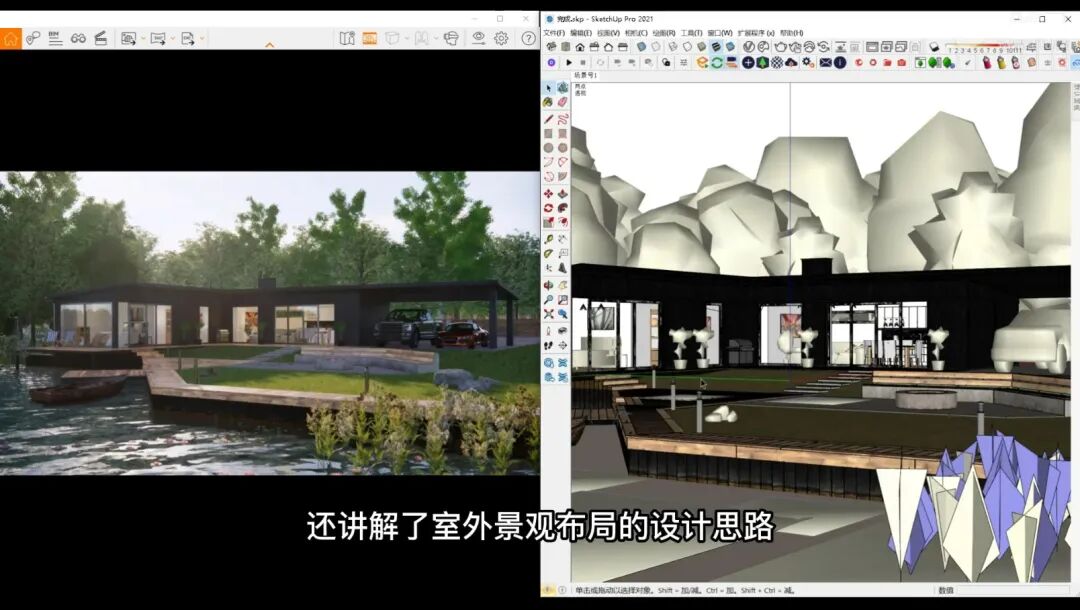Image resolution: width=1080 pixels, height=610 pixels.
Task: Select the Orbit camera tool
Action: (548, 285)
